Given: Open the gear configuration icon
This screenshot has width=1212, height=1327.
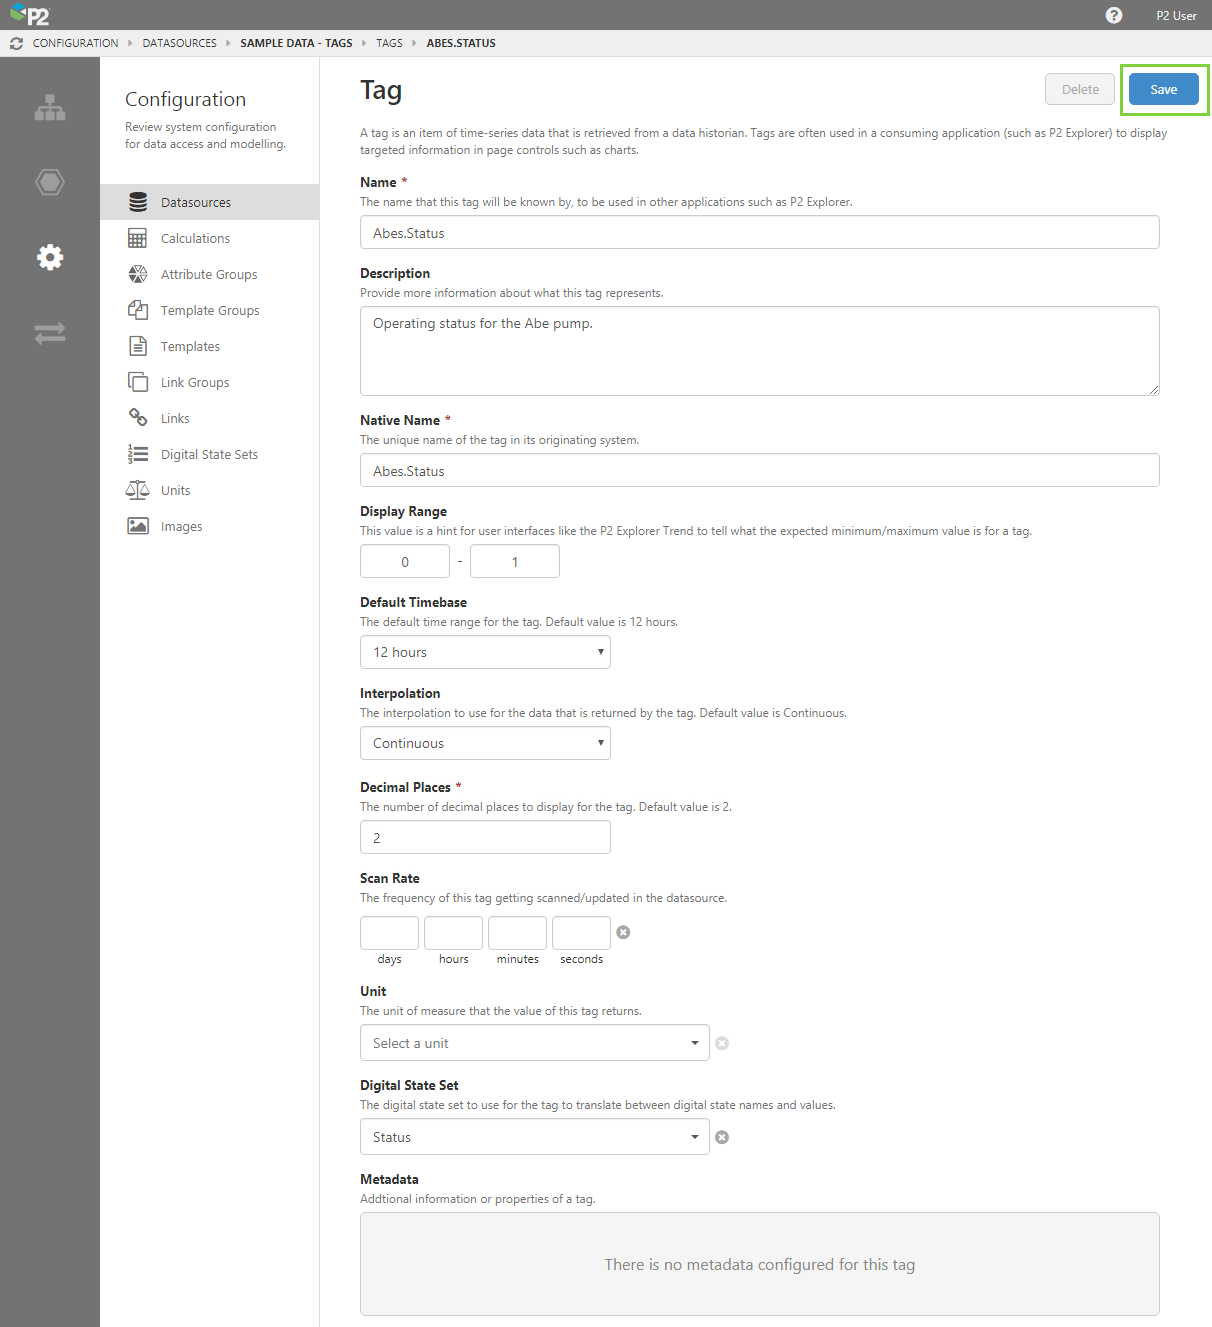Looking at the screenshot, I should tap(50, 257).
